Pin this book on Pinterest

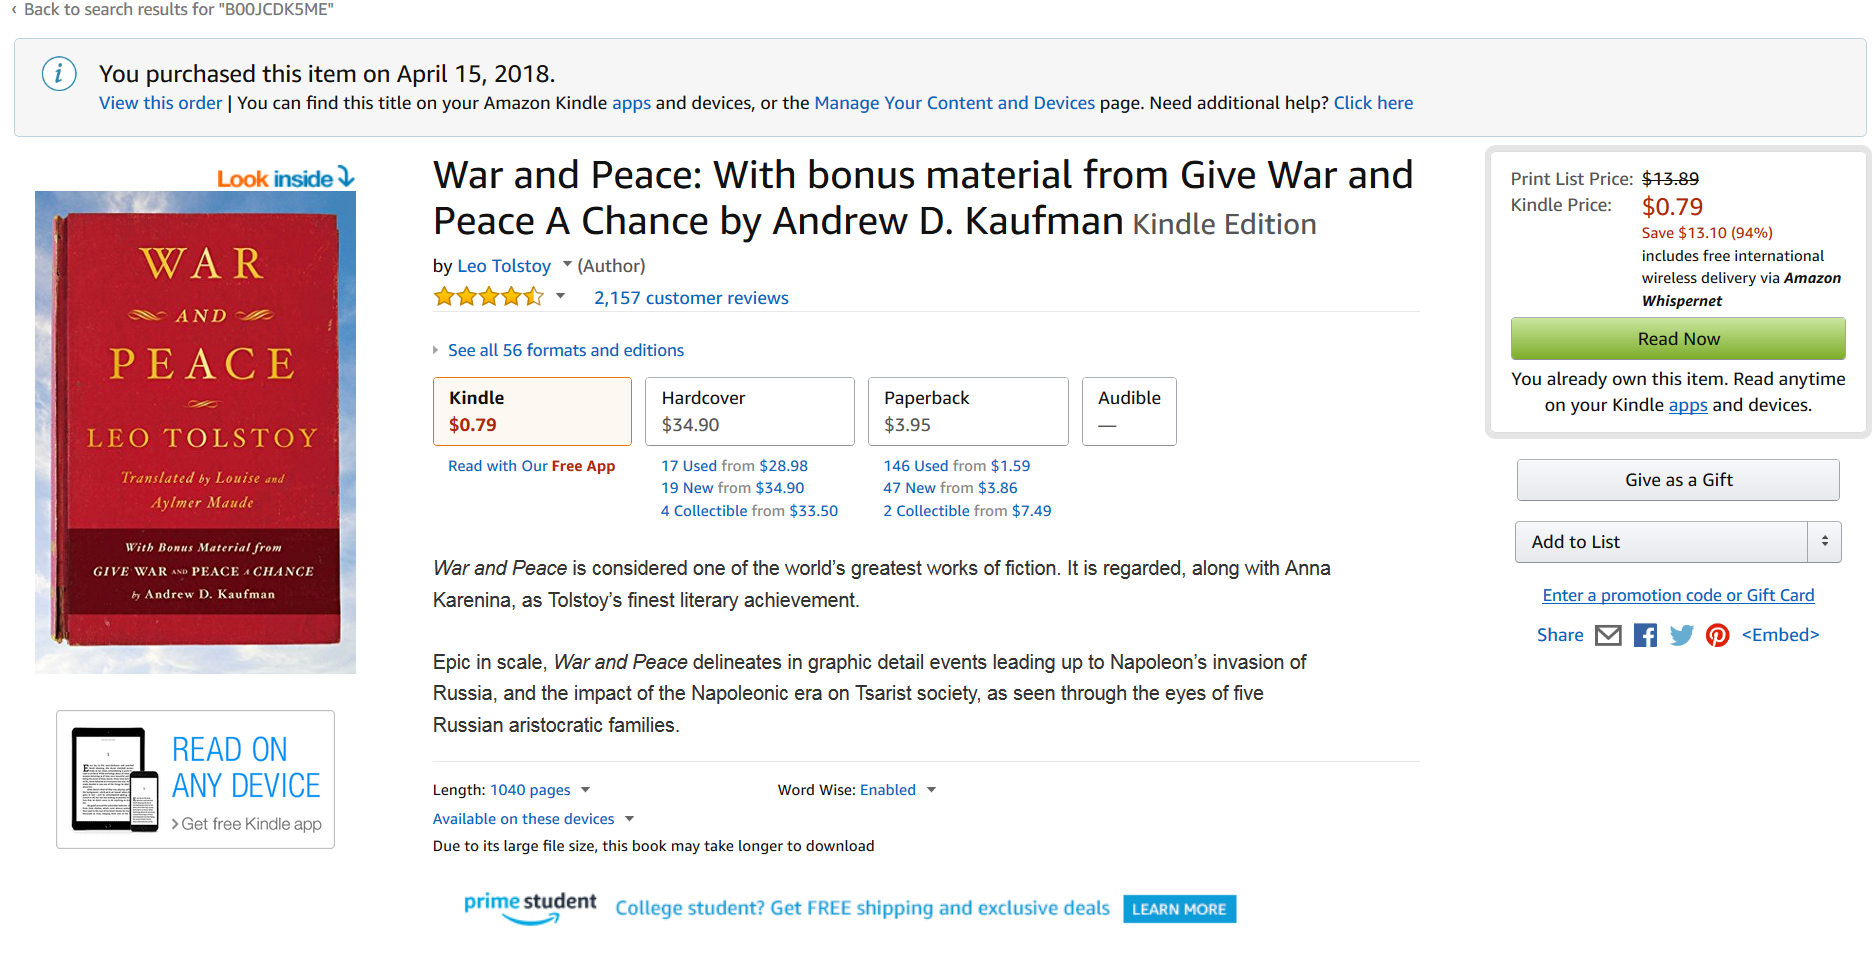pyautogui.click(x=1718, y=635)
